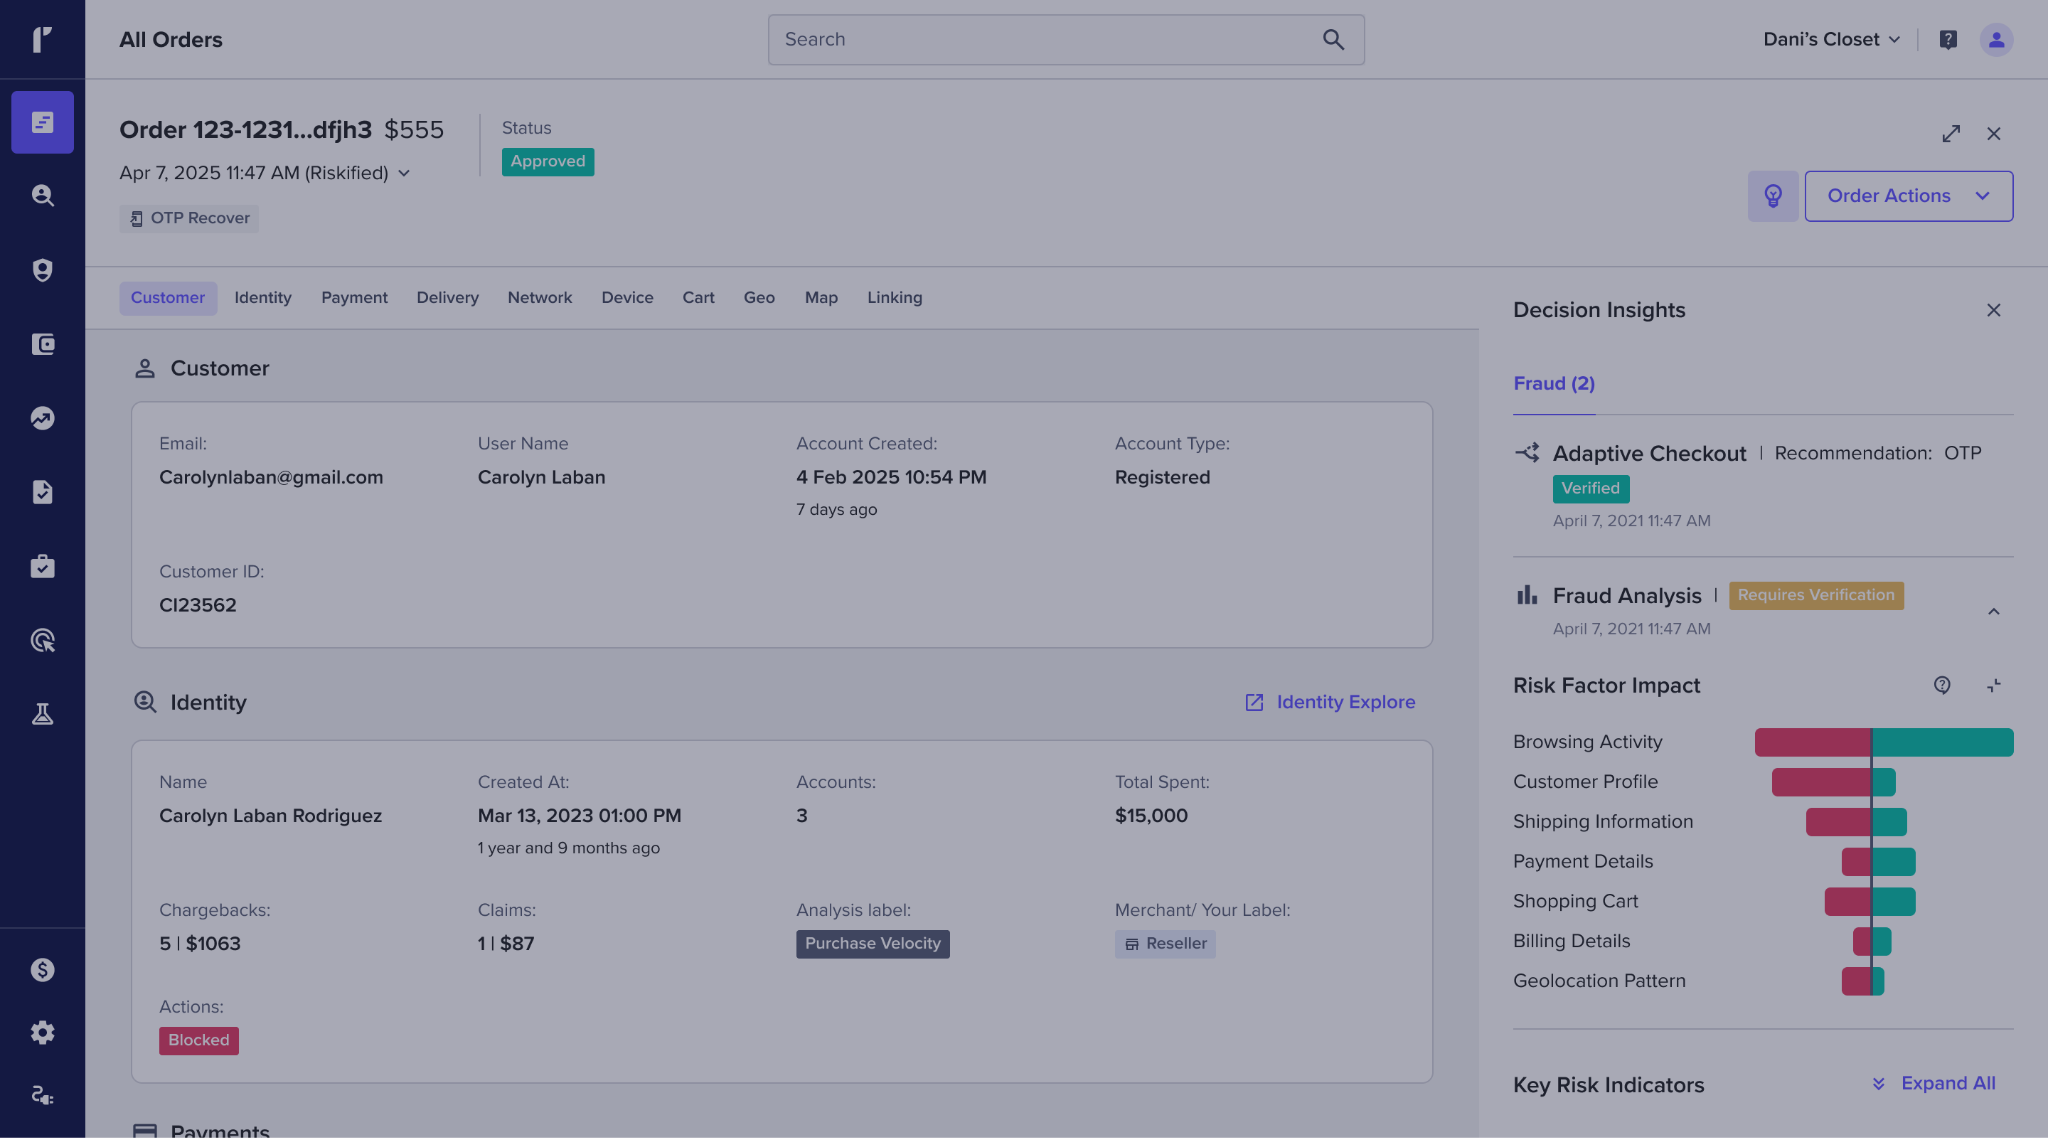Open the wallet sidebar icon
Viewport: 2048px width, 1138px height.
42,344
